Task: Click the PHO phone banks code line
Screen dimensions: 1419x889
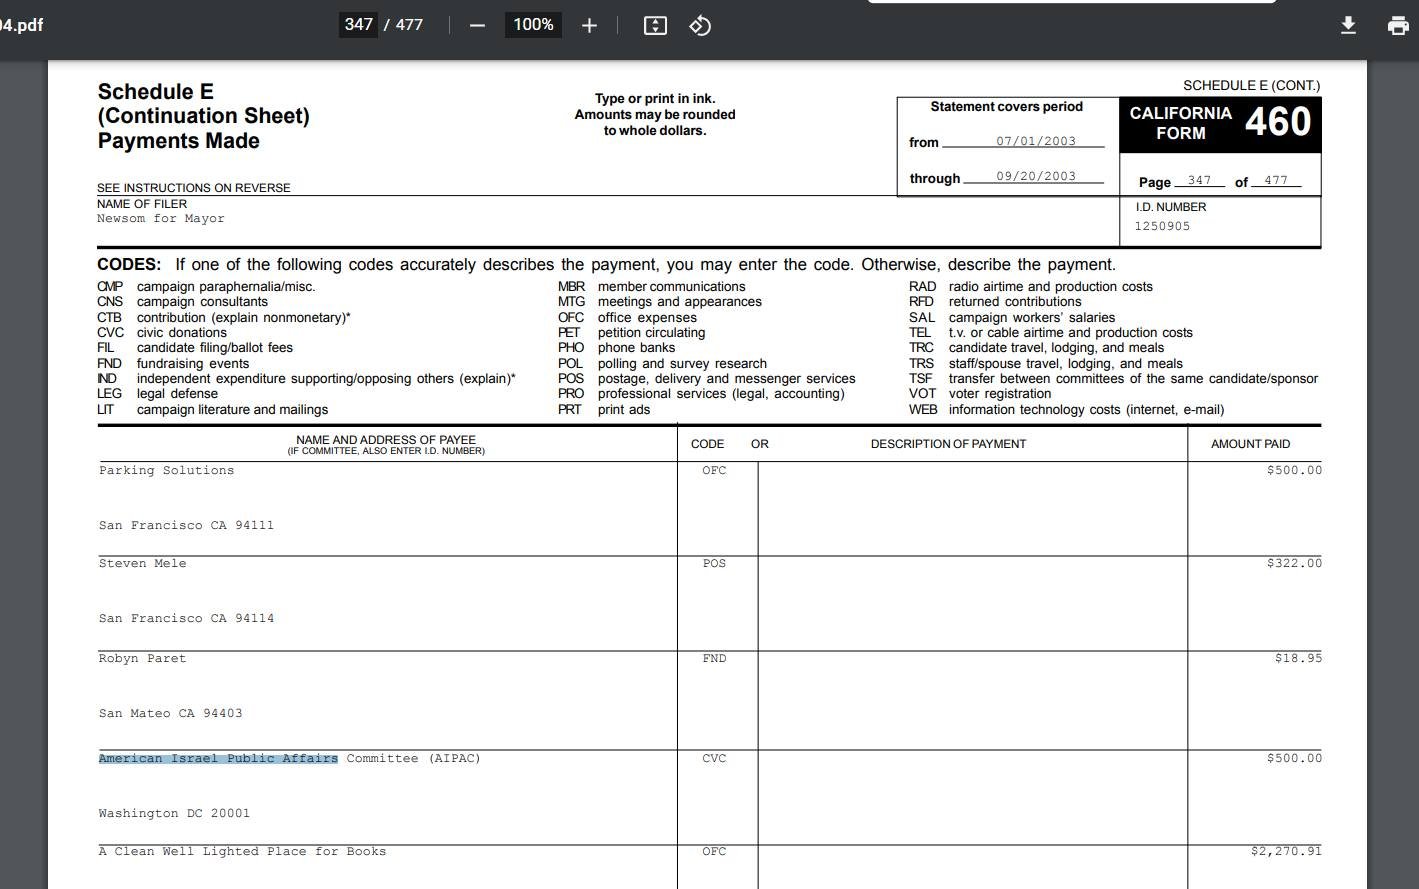Action: 617,348
